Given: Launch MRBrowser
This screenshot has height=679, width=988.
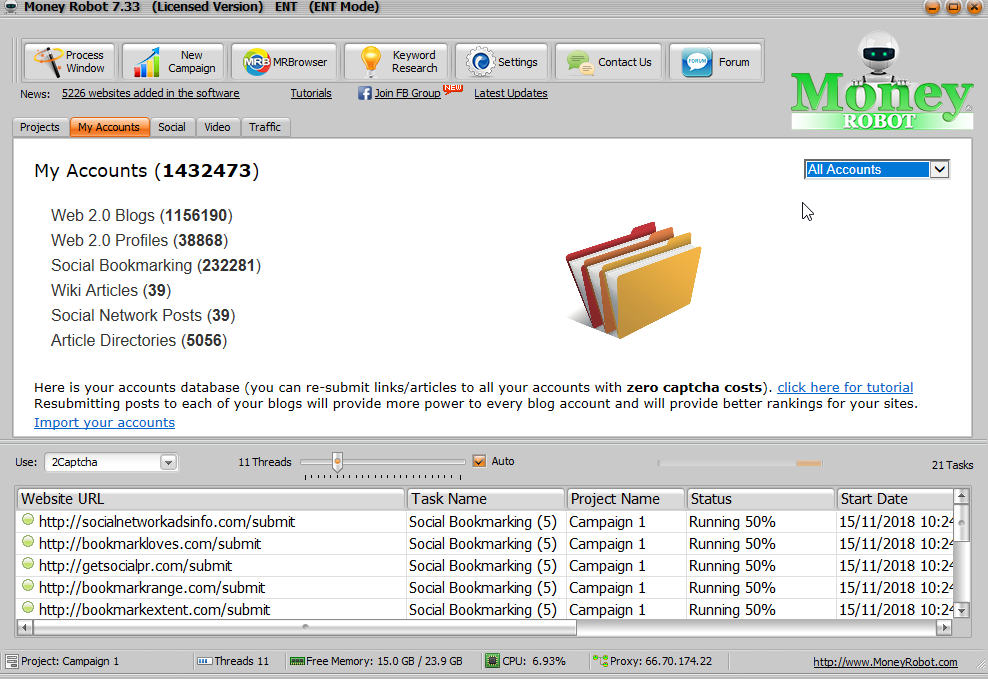Looking at the screenshot, I should (x=284, y=62).
